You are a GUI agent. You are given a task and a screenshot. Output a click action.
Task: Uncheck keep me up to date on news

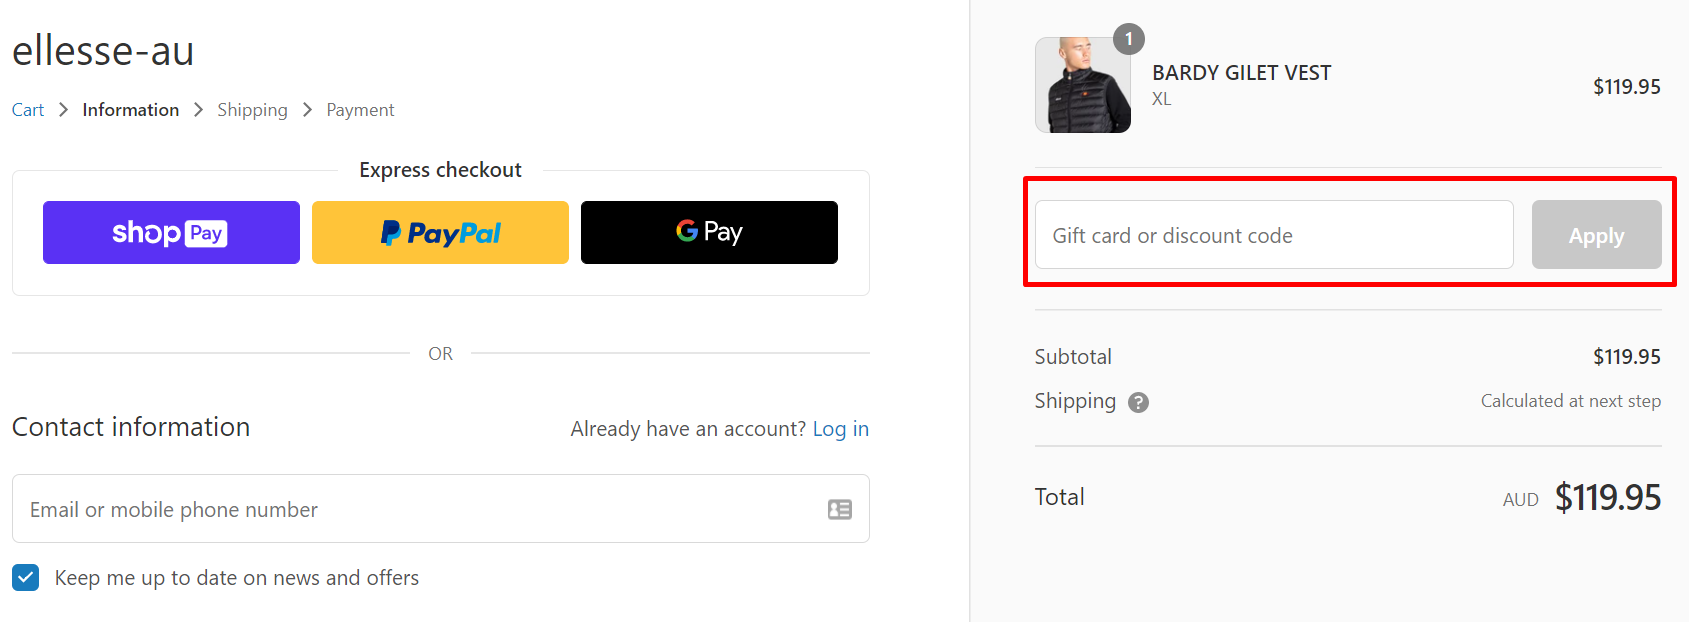[25, 577]
